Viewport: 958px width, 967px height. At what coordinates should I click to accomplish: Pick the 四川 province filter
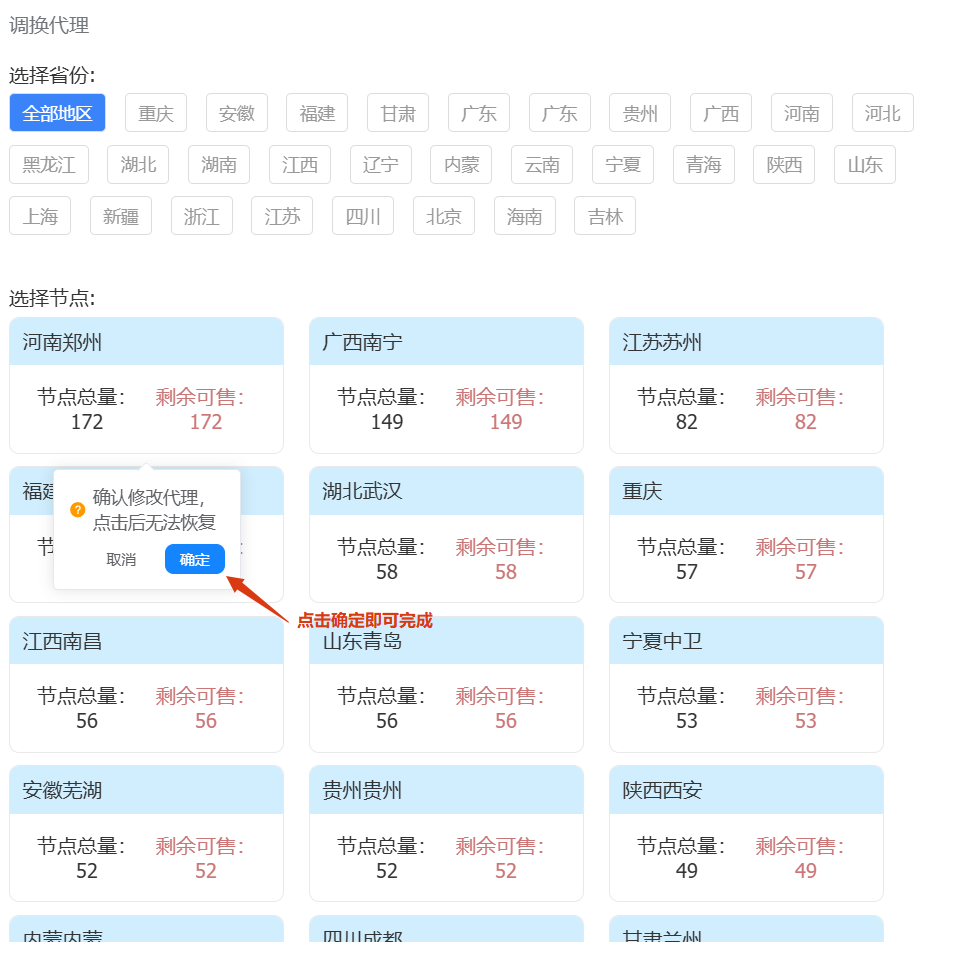click(363, 216)
